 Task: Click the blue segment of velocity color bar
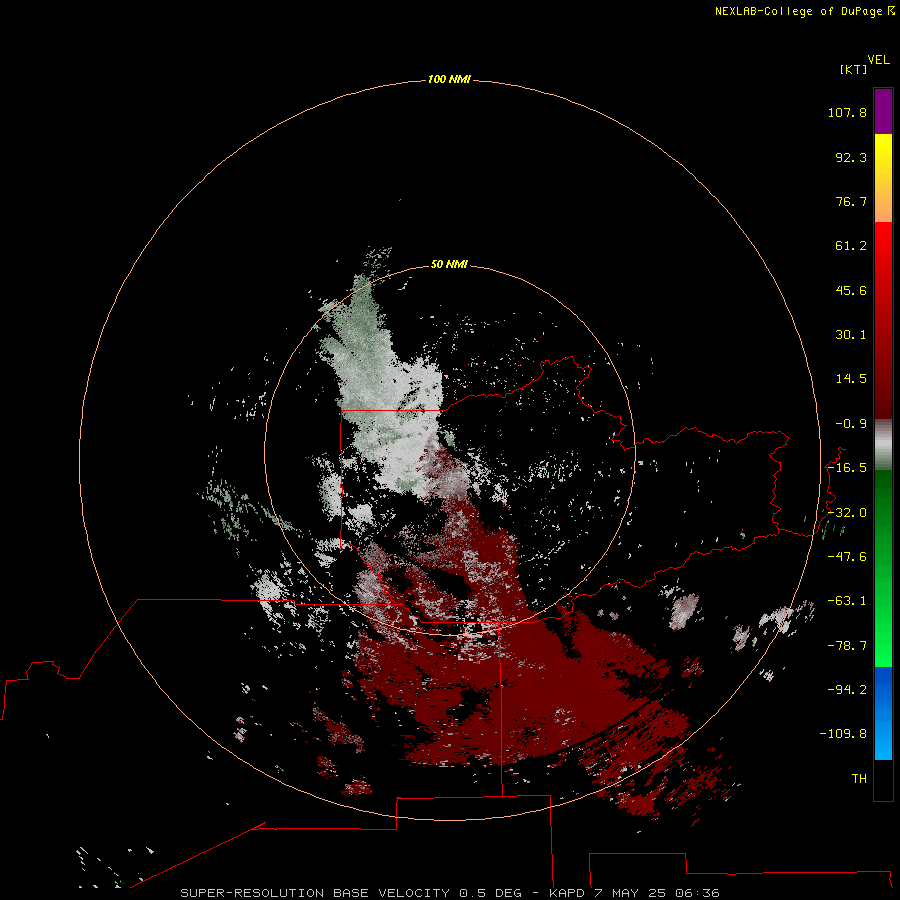pos(883,713)
